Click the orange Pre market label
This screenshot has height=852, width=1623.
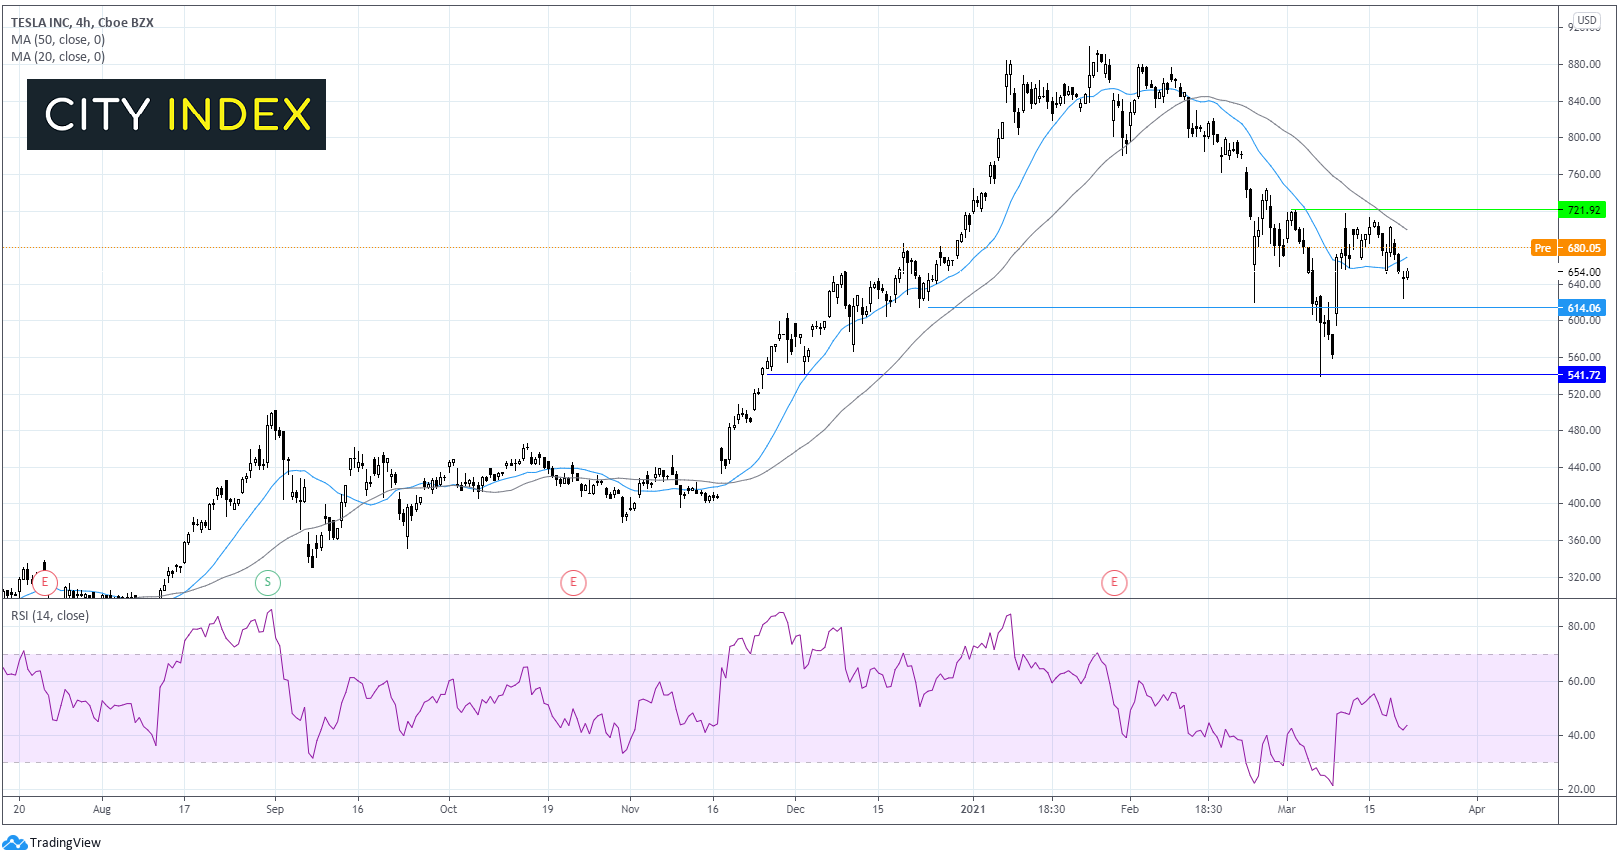(x=1543, y=248)
